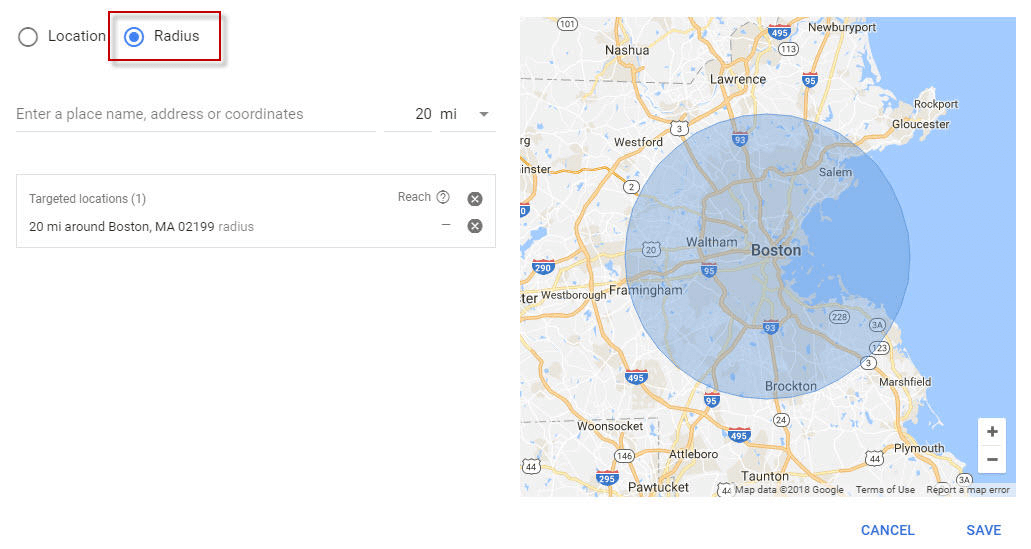Select the Location radio button
Screen dimensions: 1031x549
click(28, 37)
